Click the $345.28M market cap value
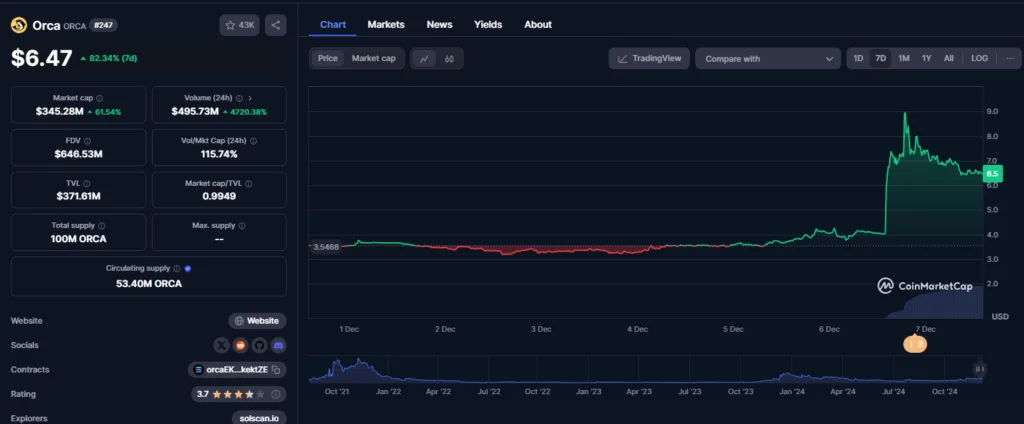This screenshot has width=1024, height=424. pos(59,112)
